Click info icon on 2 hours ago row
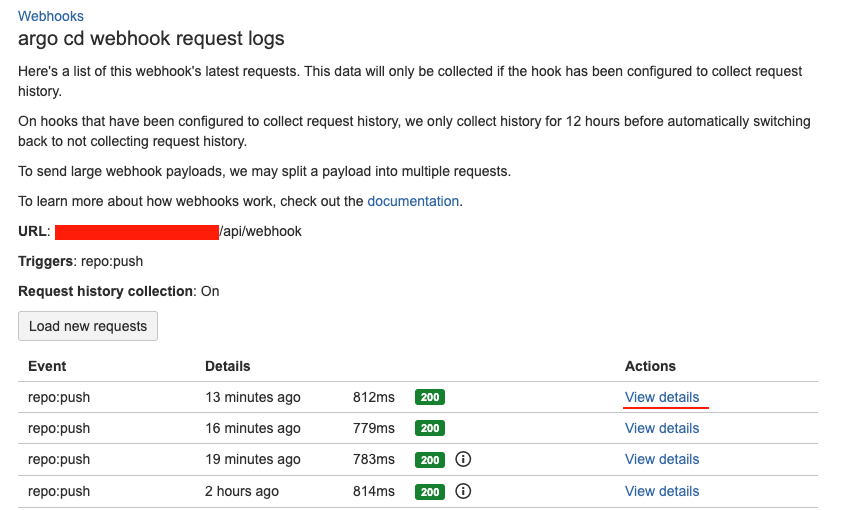 tap(463, 491)
